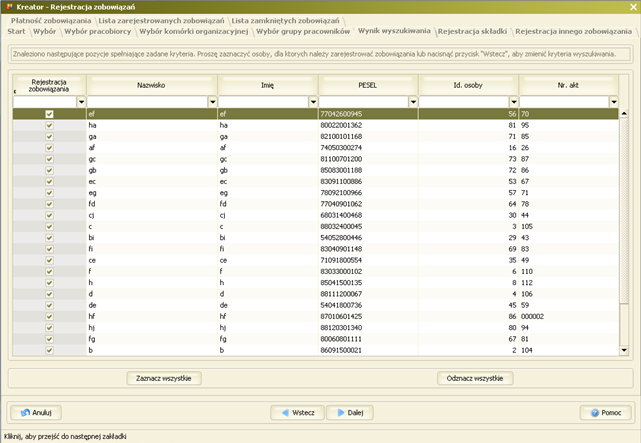
Task: Select PESEL cell 80022001362
Action: tap(368, 125)
